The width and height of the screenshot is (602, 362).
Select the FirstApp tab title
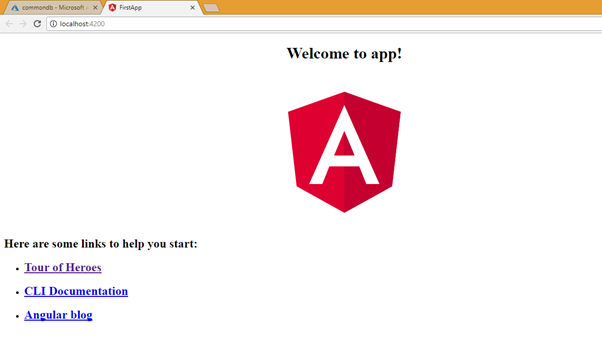pos(131,7)
